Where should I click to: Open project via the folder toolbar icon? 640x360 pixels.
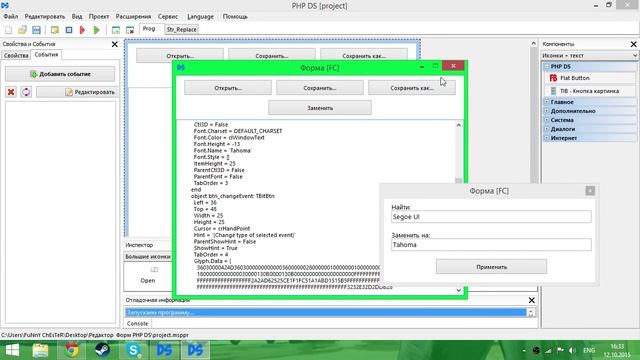coord(22,30)
